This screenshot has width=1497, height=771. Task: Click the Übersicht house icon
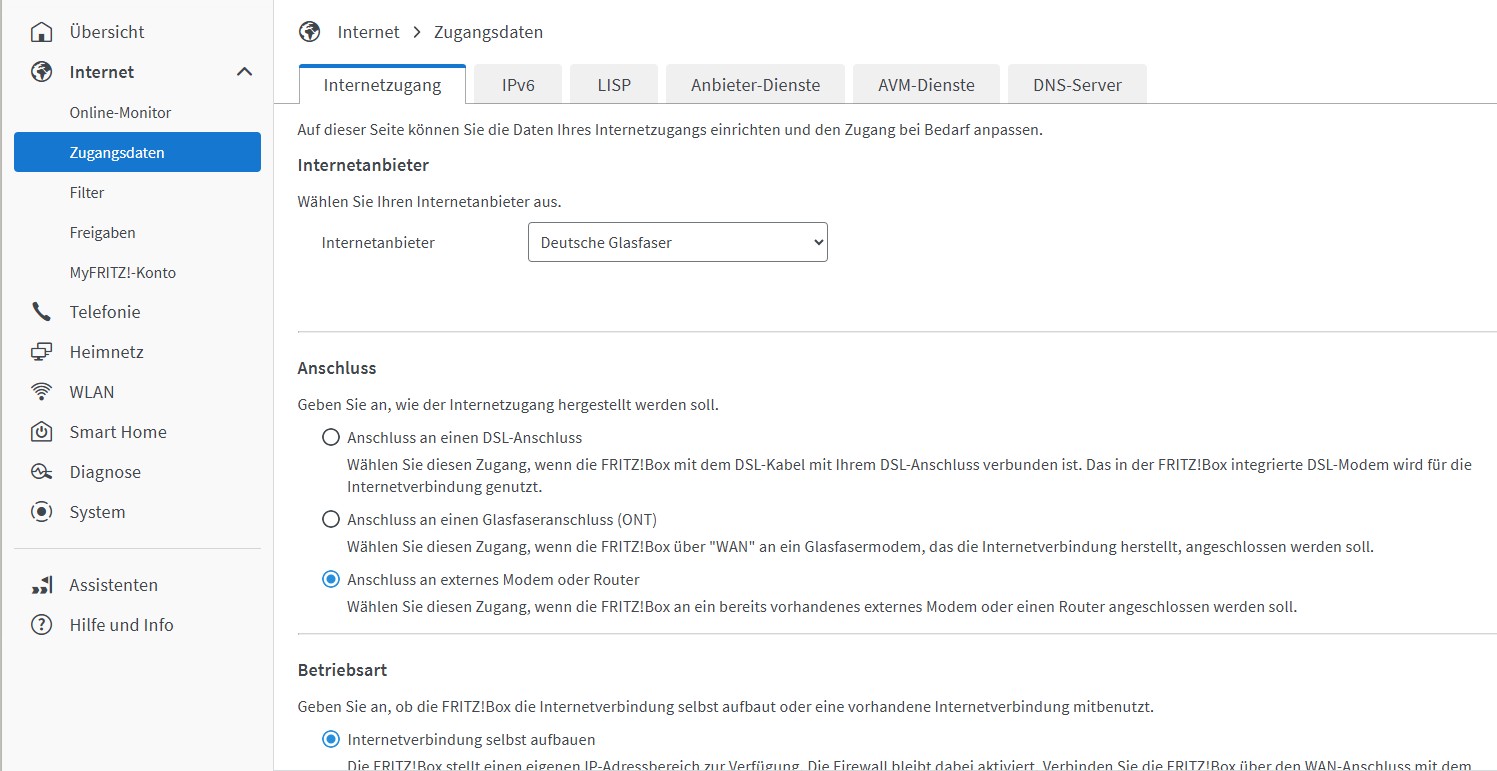(x=41, y=32)
